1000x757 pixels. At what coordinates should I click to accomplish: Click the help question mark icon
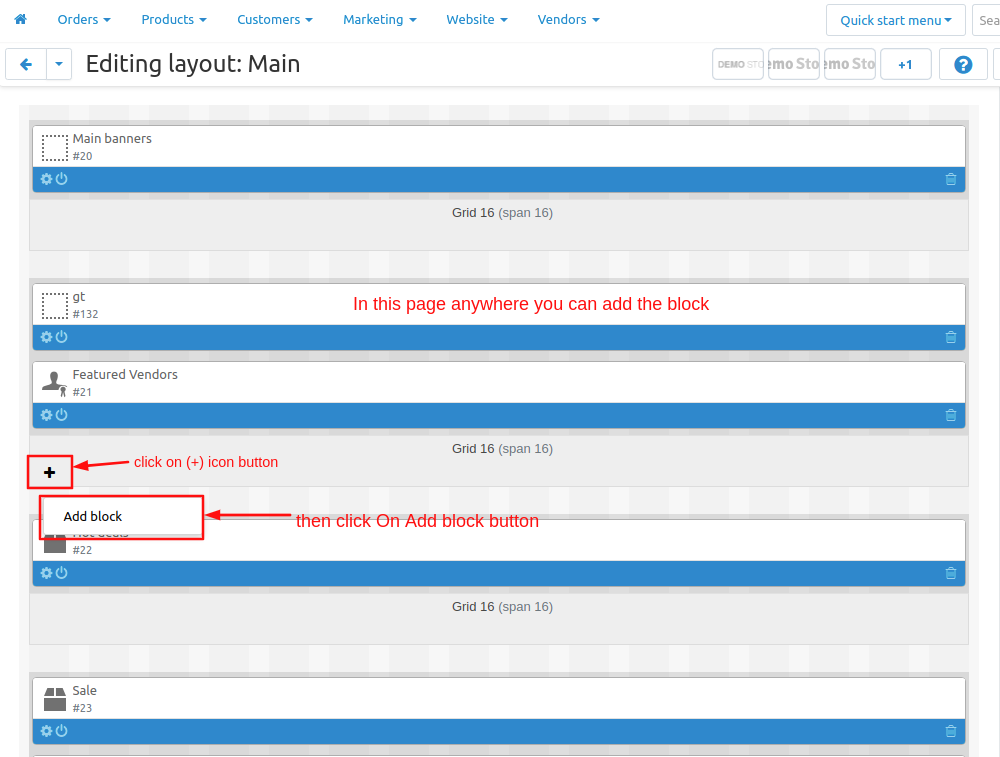[x=963, y=64]
